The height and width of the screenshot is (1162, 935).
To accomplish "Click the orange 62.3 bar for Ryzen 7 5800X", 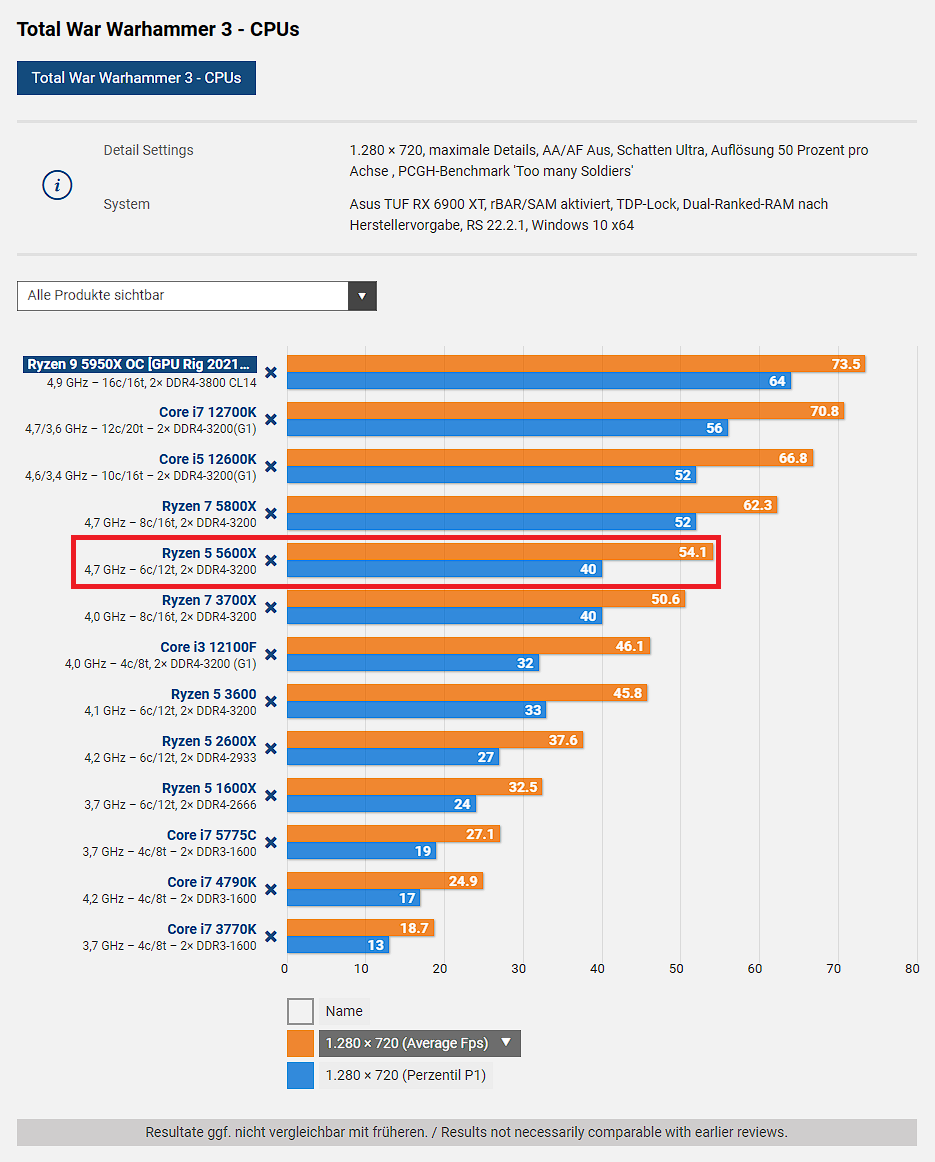I will pyautogui.click(x=533, y=505).
